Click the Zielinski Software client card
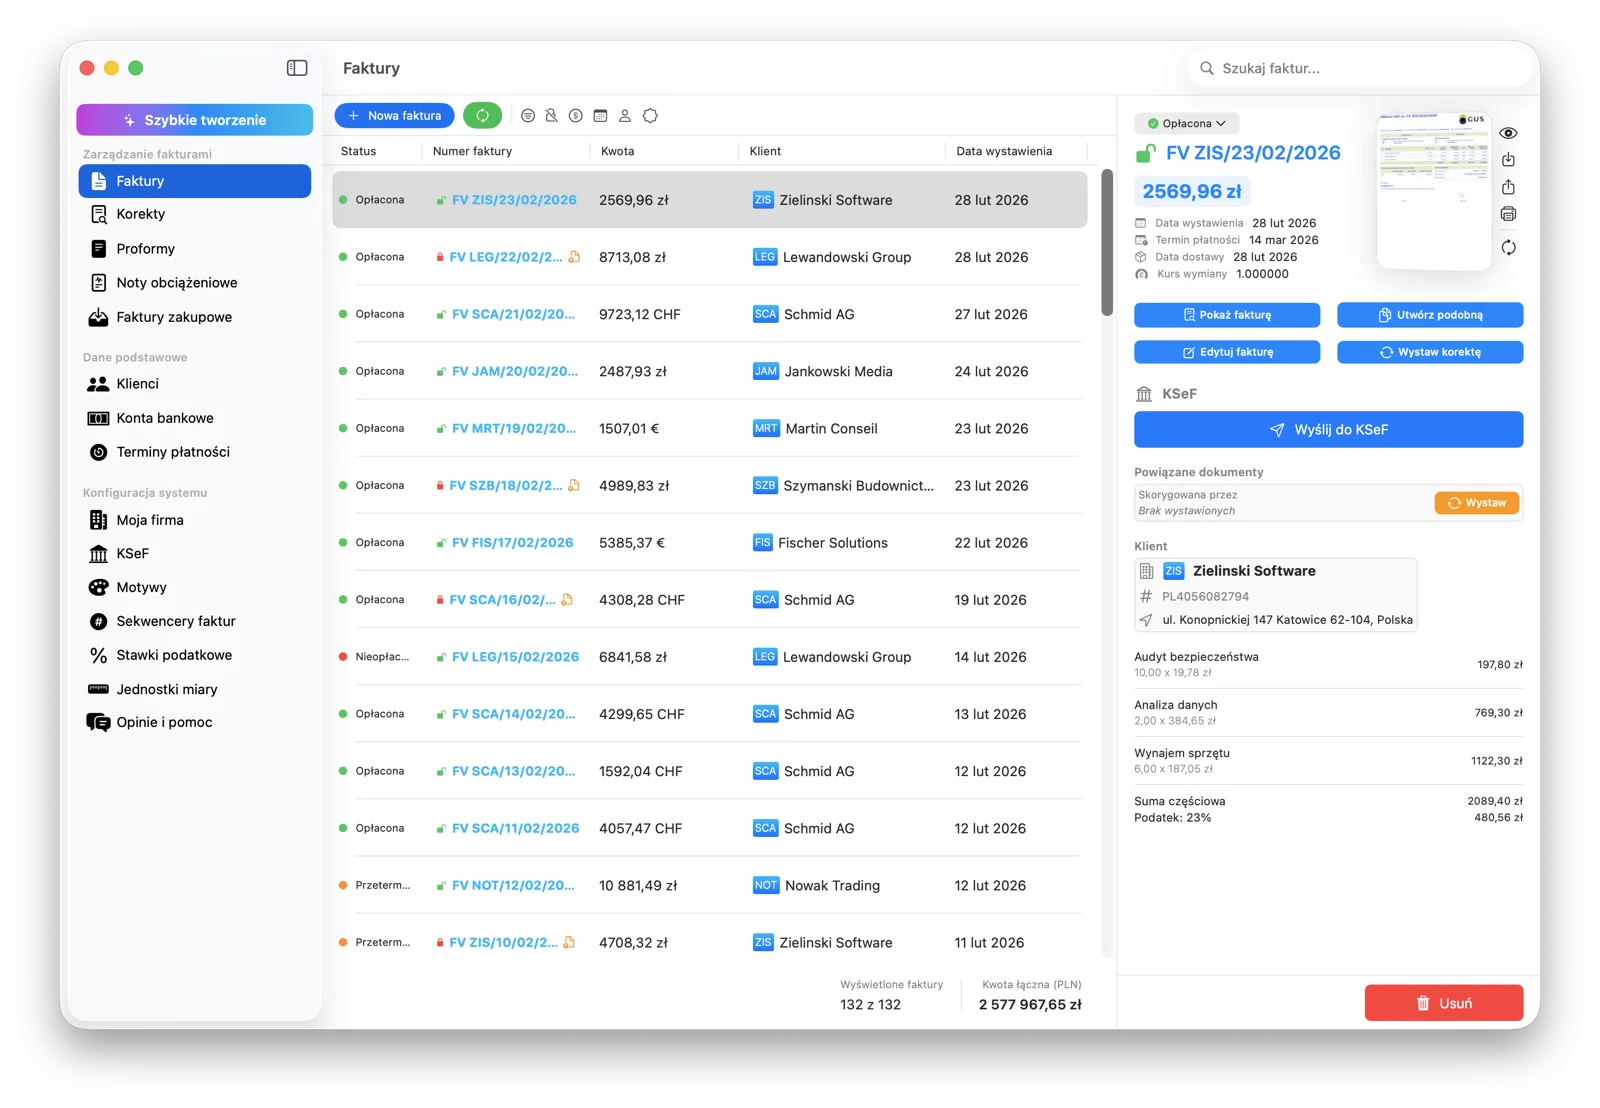This screenshot has width=1600, height=1108. pos(1275,595)
